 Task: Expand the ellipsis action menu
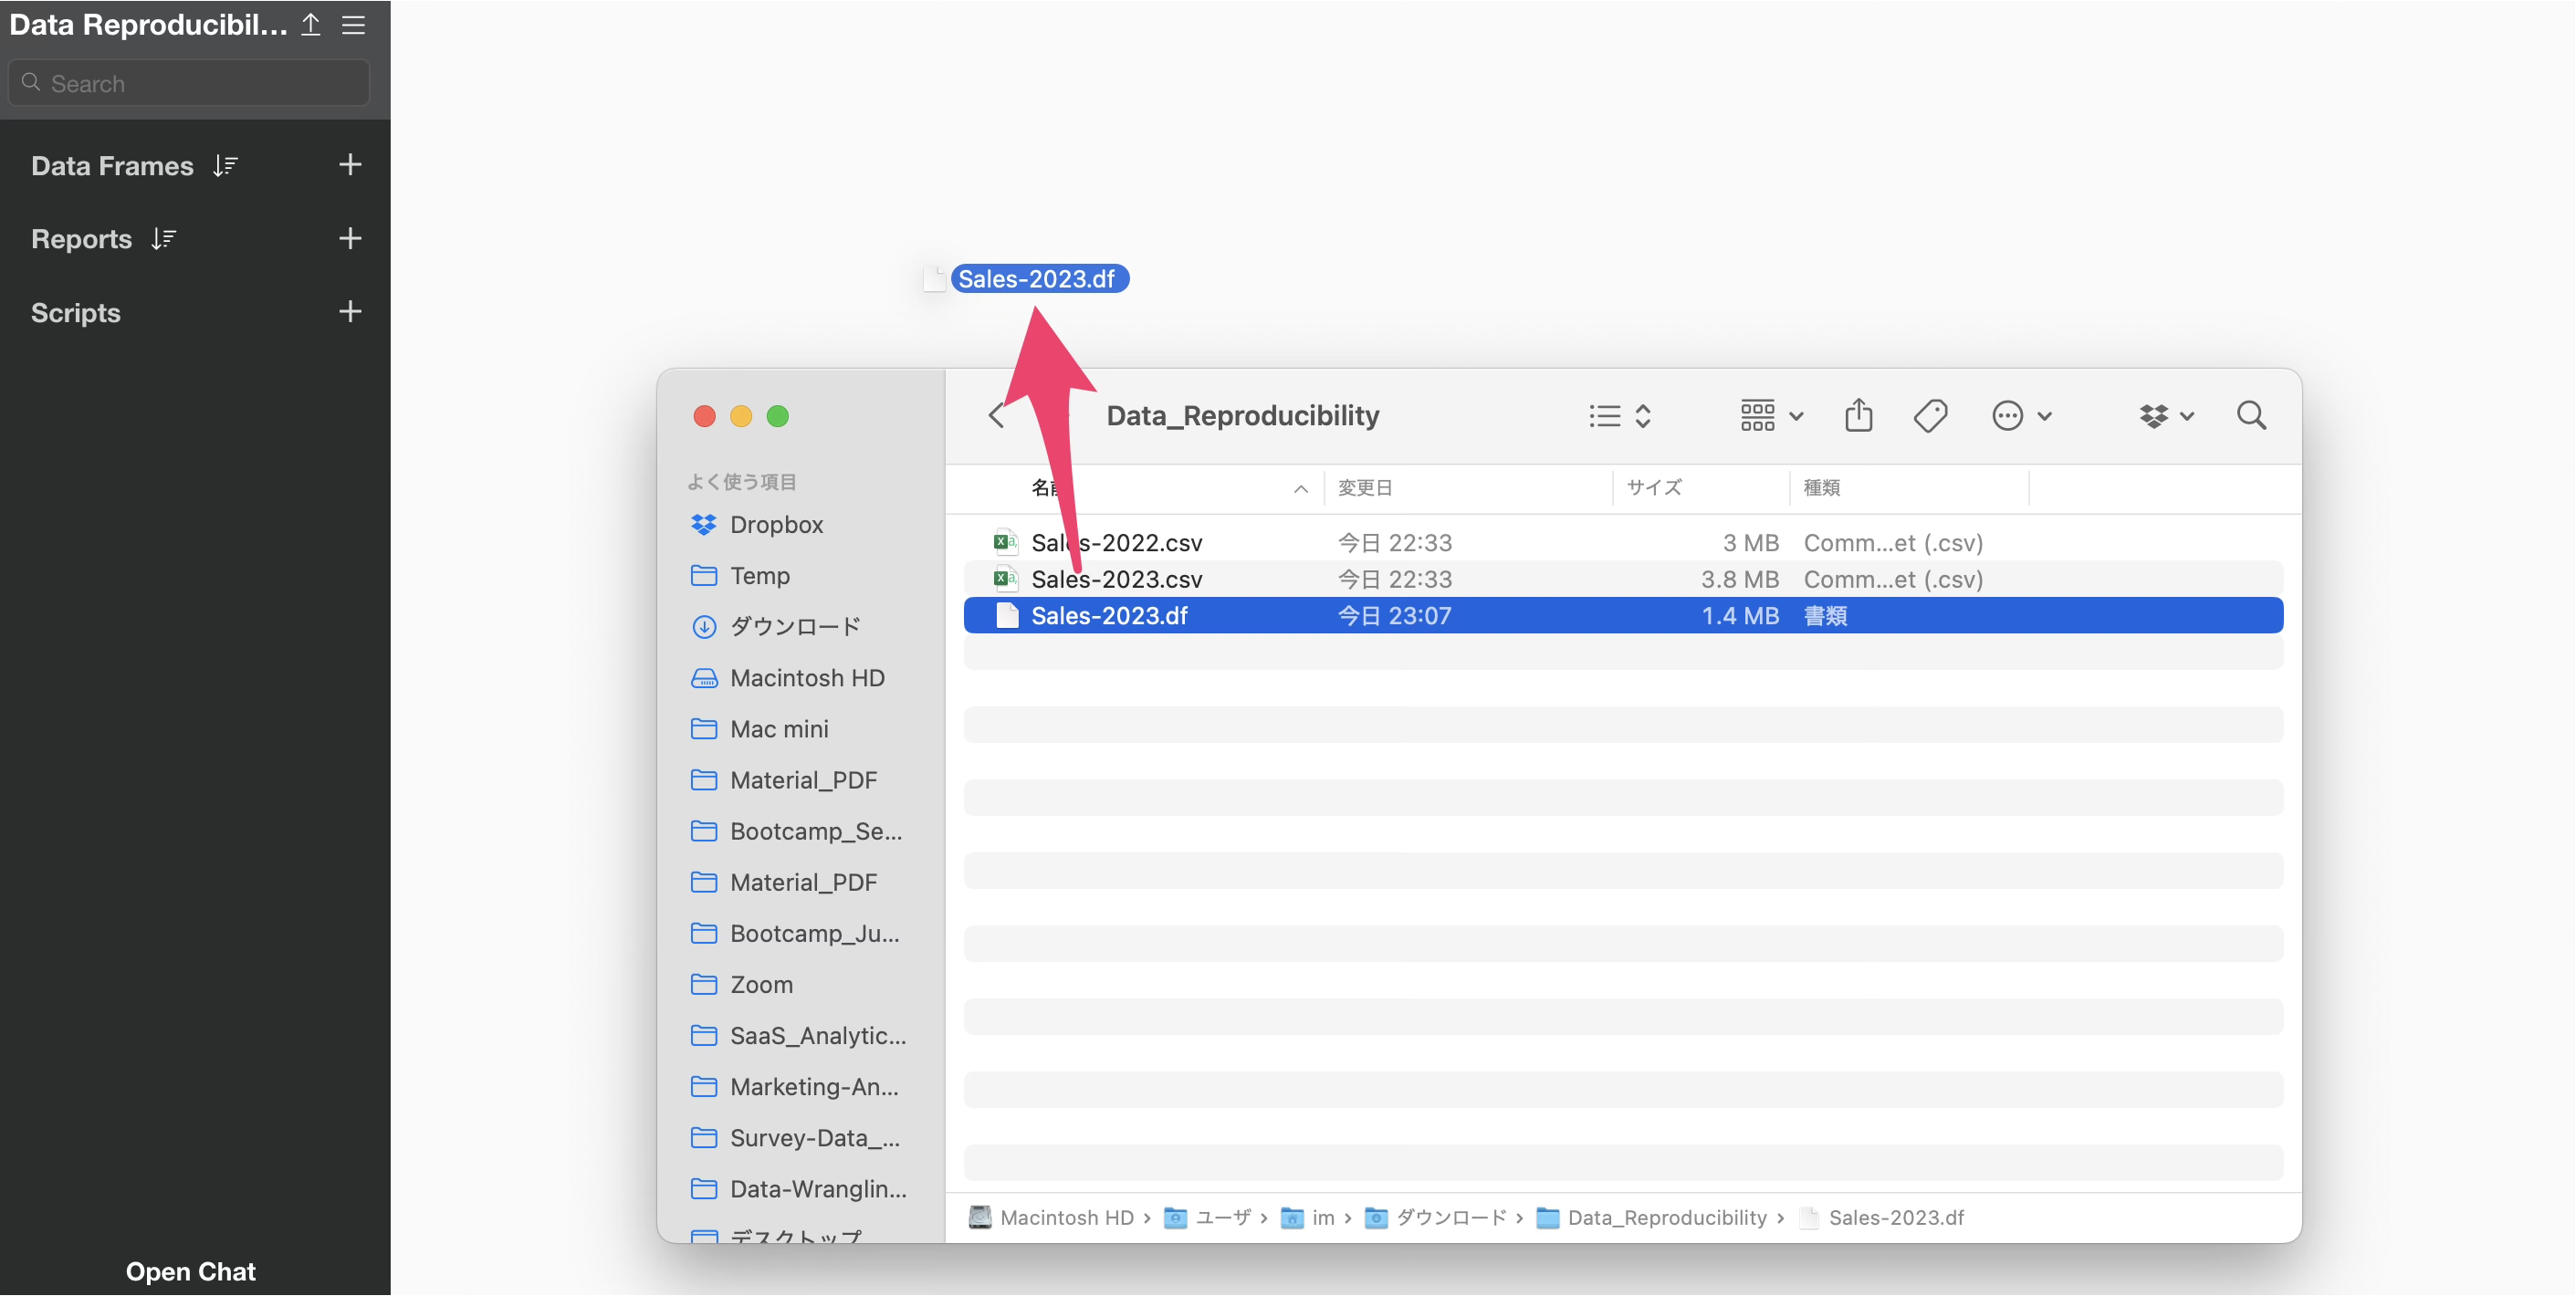tap(2020, 415)
